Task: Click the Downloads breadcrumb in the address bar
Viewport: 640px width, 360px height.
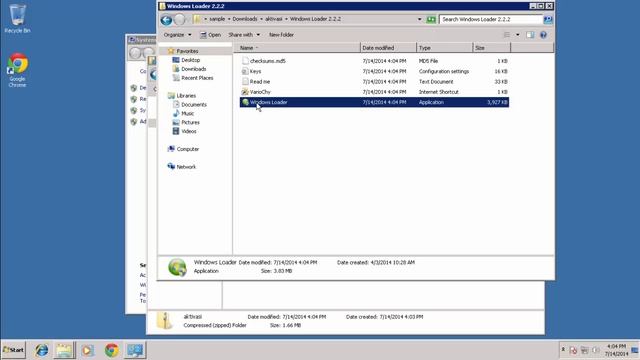Action: [x=245, y=19]
